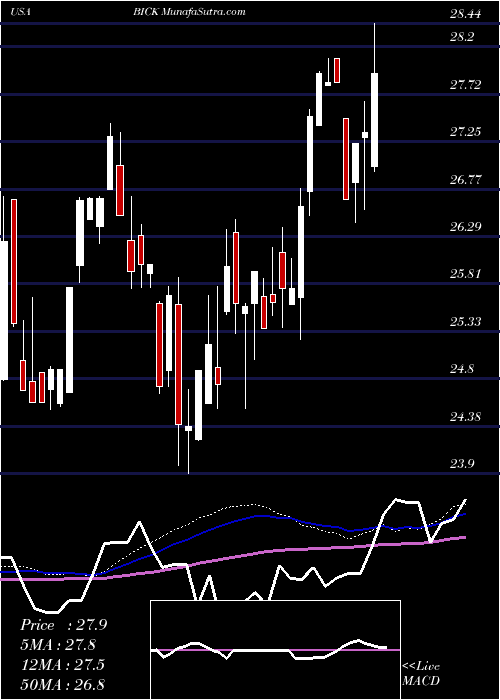The height and width of the screenshot is (700, 500).
Task: Click the 25.81 price axis label
Action: [466, 274]
